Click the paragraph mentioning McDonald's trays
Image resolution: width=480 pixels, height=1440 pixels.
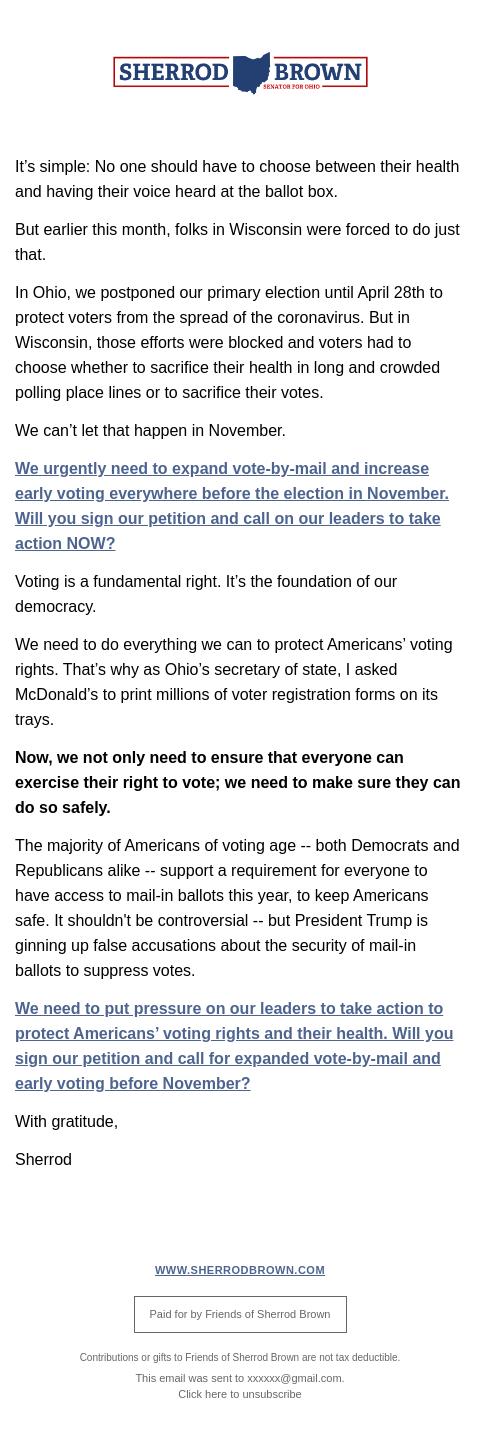click(x=234, y=682)
